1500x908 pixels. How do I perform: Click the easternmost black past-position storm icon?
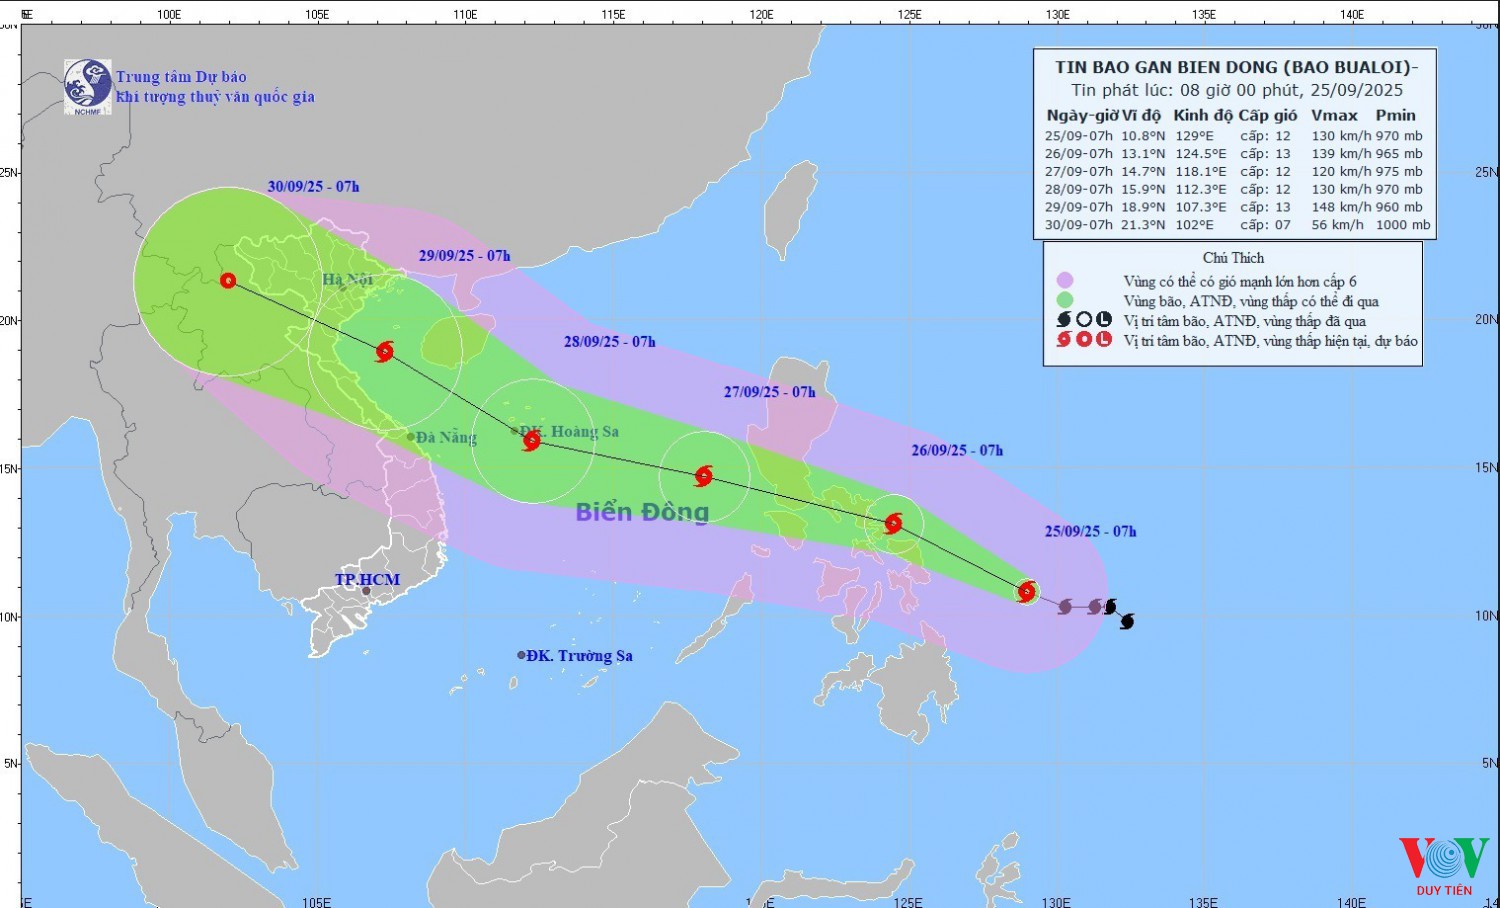(1127, 621)
